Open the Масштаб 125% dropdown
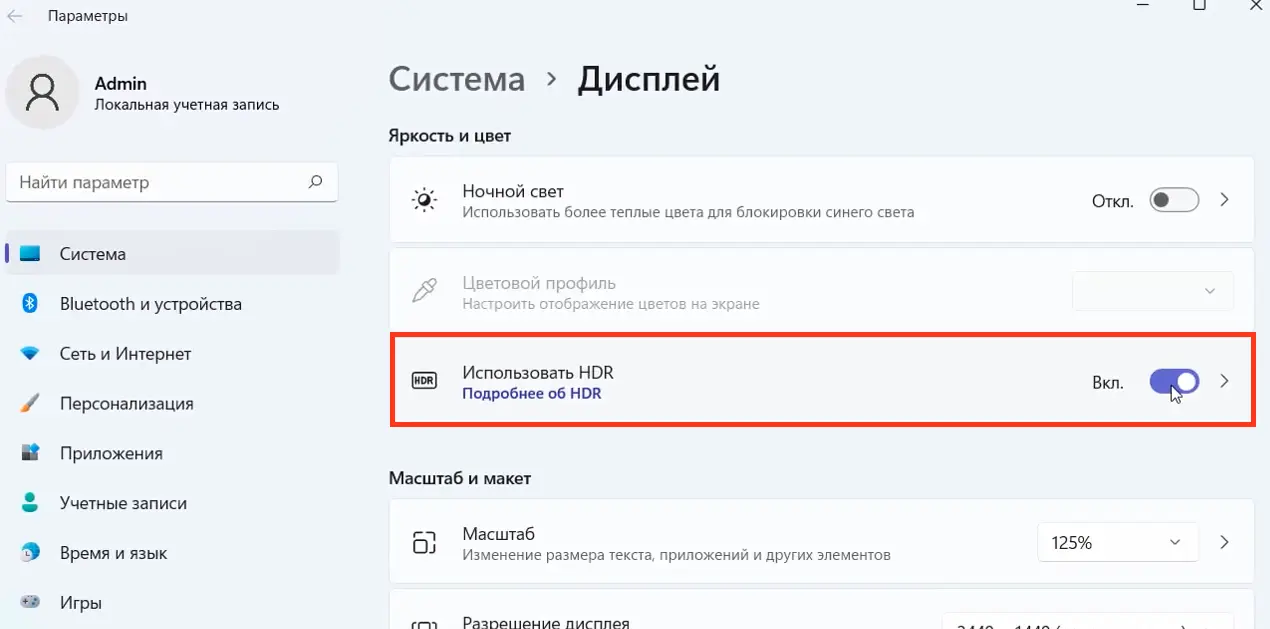This screenshot has height=629, width=1270. pyautogui.click(x=1116, y=543)
